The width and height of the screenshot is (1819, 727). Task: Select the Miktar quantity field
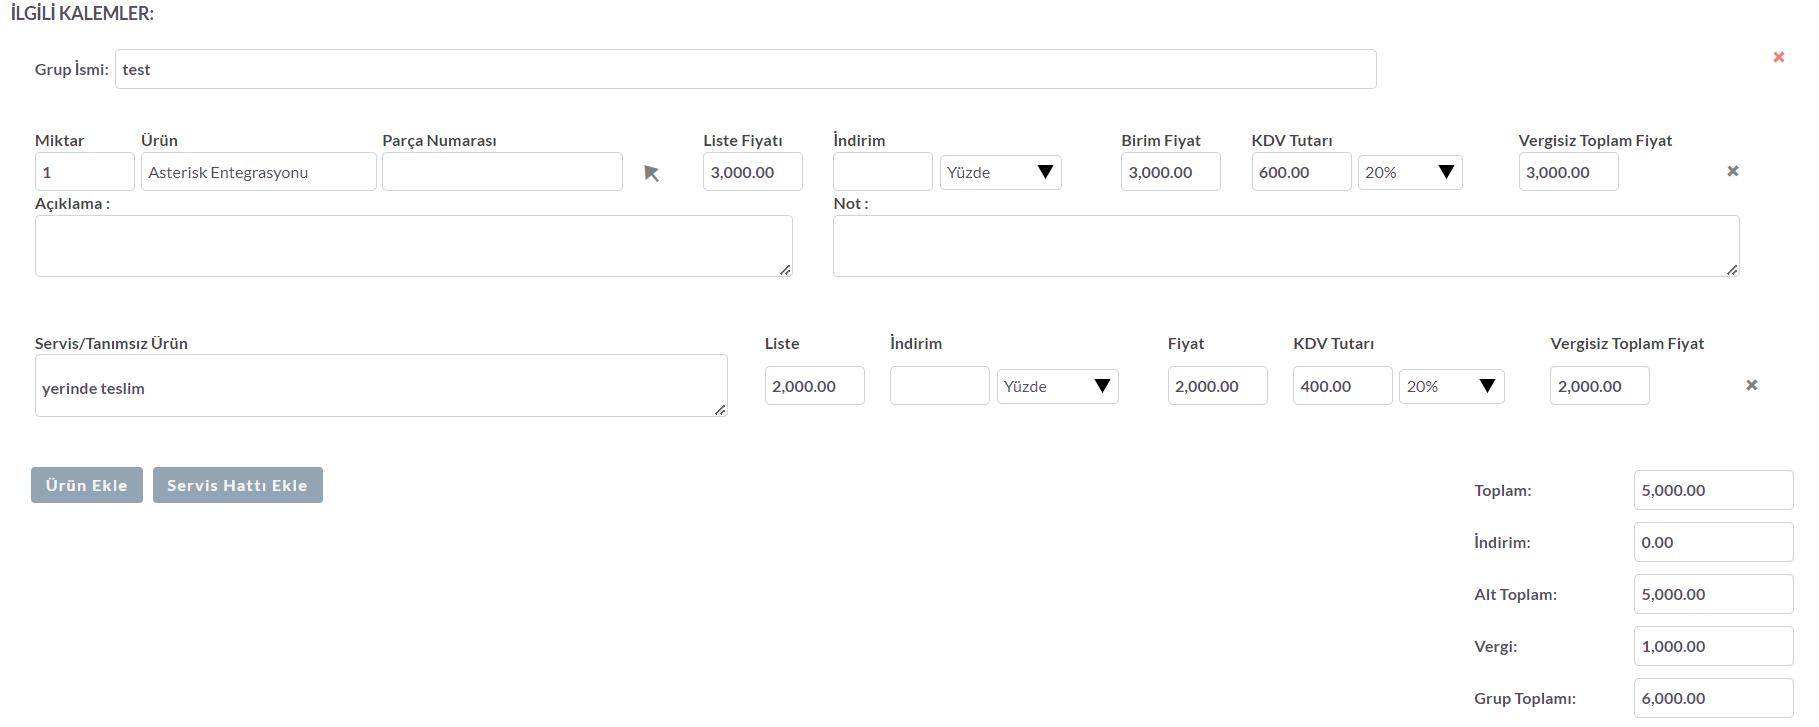85,172
